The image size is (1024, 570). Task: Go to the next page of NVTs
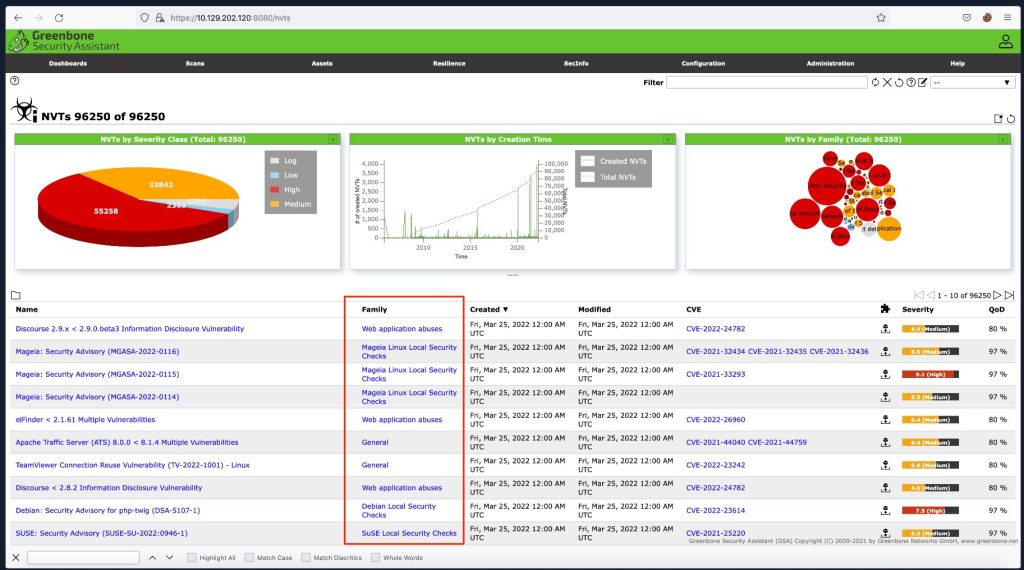997,295
